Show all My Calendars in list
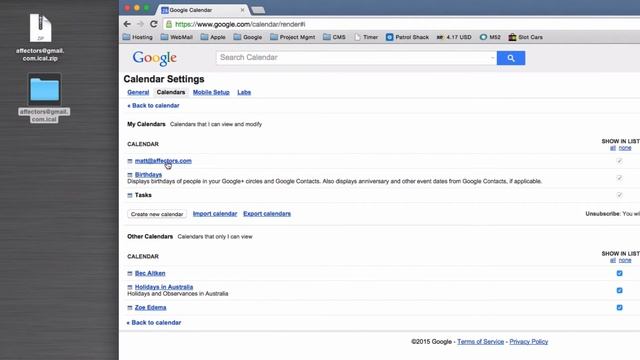640x360 pixels. point(612,148)
